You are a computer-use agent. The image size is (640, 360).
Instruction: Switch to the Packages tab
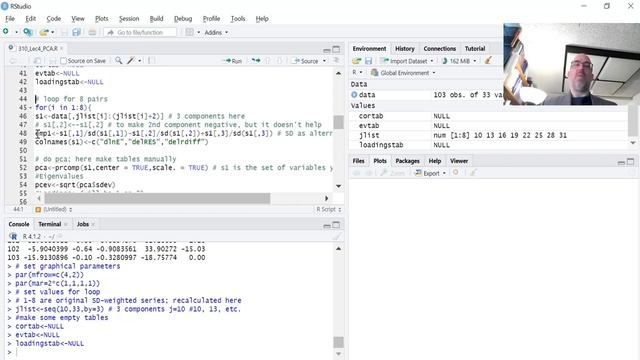pyautogui.click(x=407, y=161)
